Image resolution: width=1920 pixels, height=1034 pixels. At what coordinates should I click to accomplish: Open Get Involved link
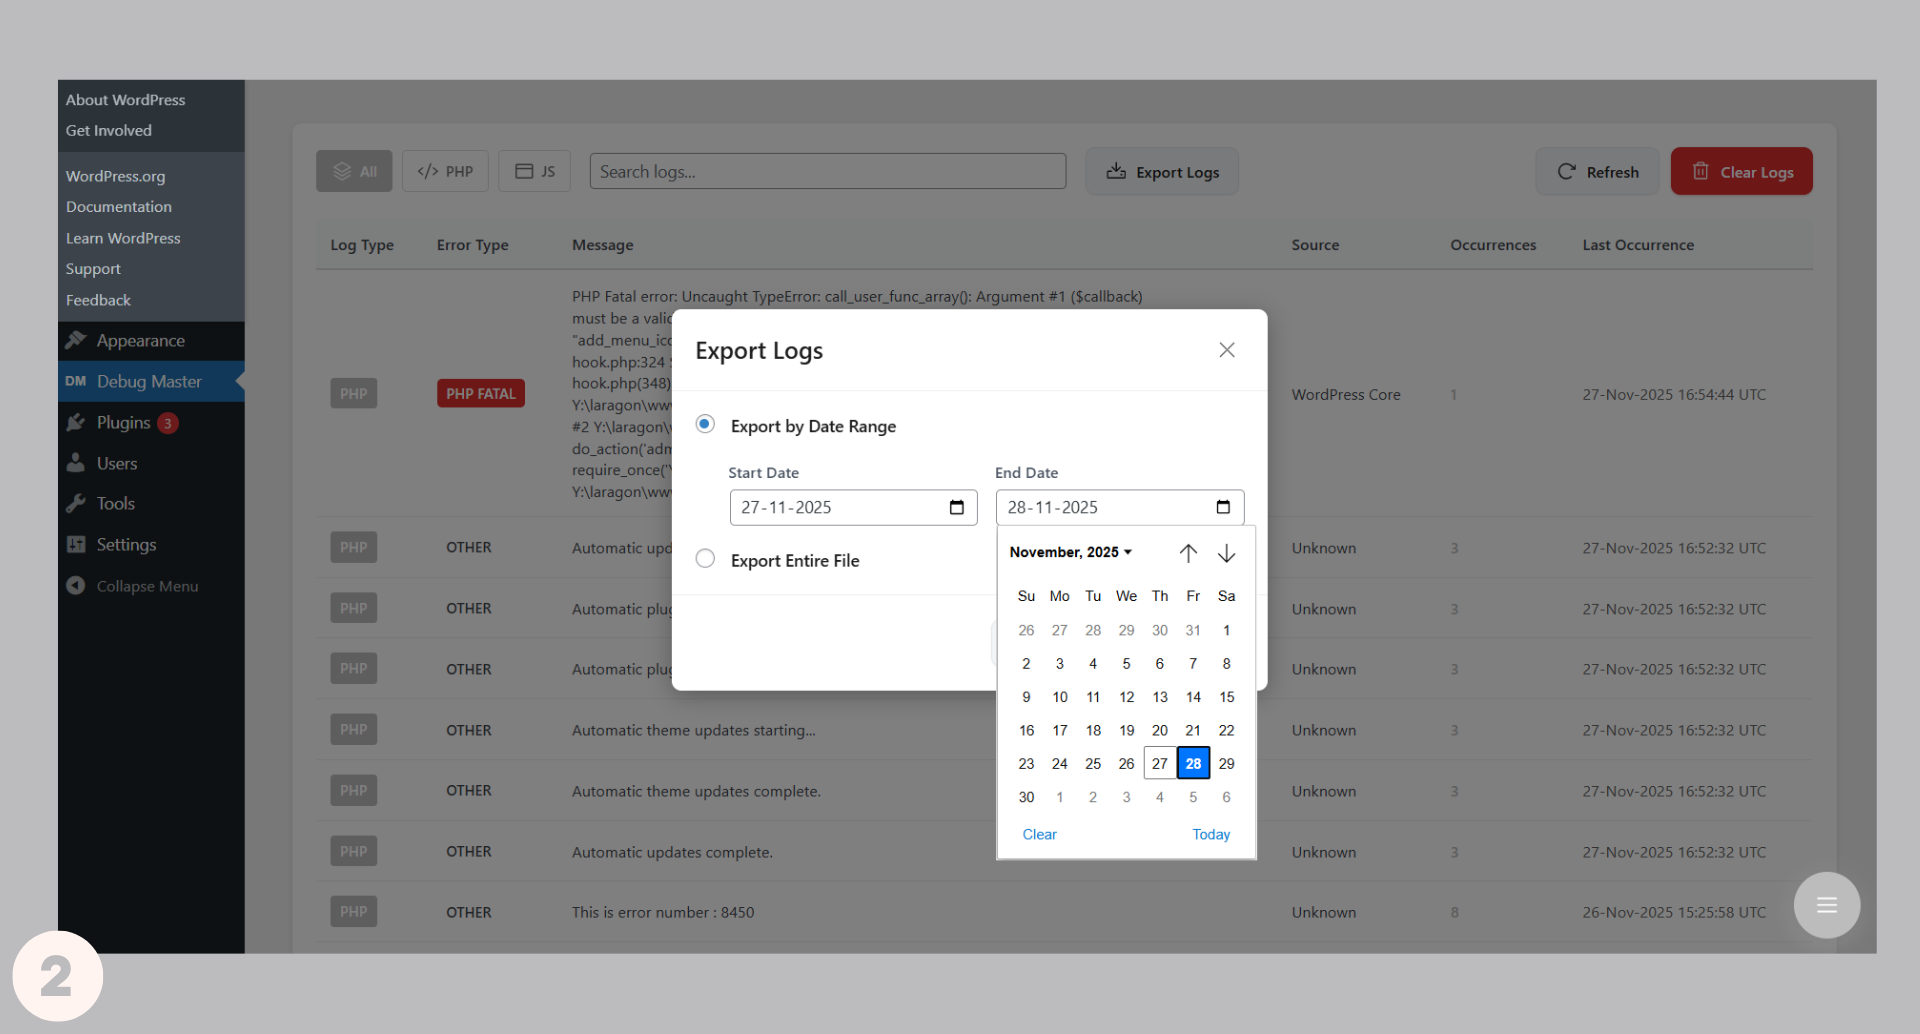click(109, 131)
